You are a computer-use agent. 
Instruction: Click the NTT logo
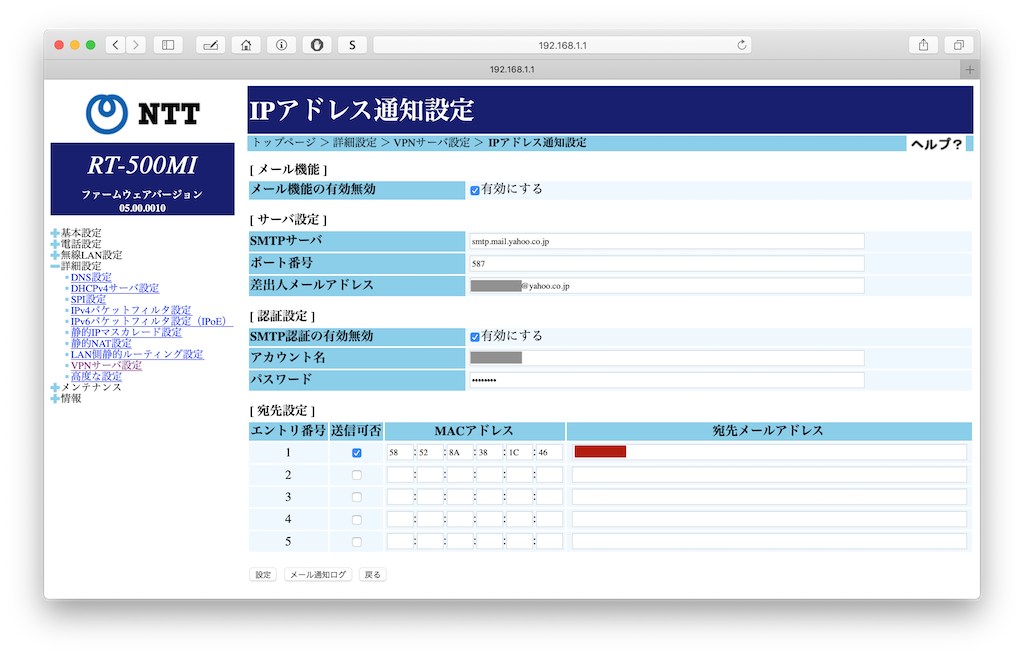141,112
